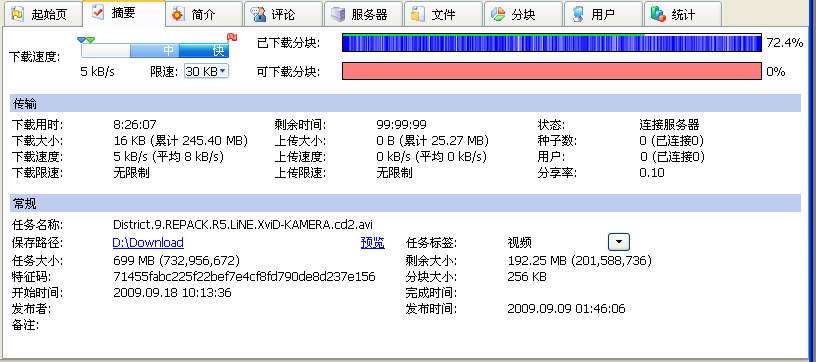
Task: Click the 16 KB (累计 245.40 MB) value
Action: [181, 141]
